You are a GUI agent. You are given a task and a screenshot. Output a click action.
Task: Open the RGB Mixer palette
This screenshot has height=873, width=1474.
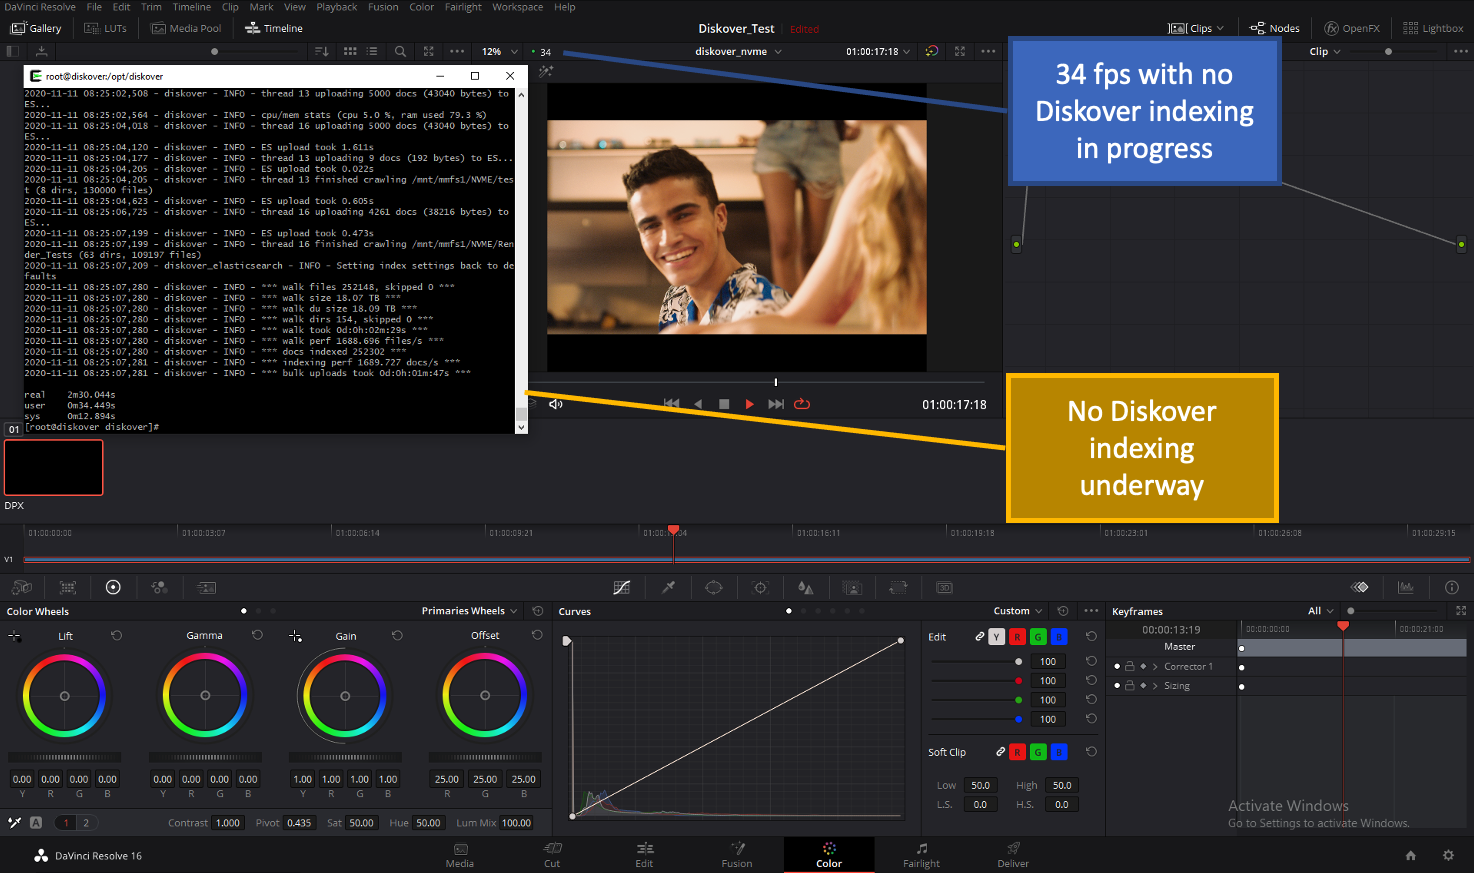[159, 588]
